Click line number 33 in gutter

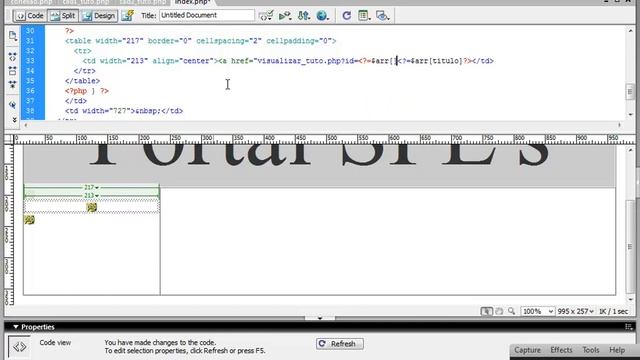(x=30, y=61)
